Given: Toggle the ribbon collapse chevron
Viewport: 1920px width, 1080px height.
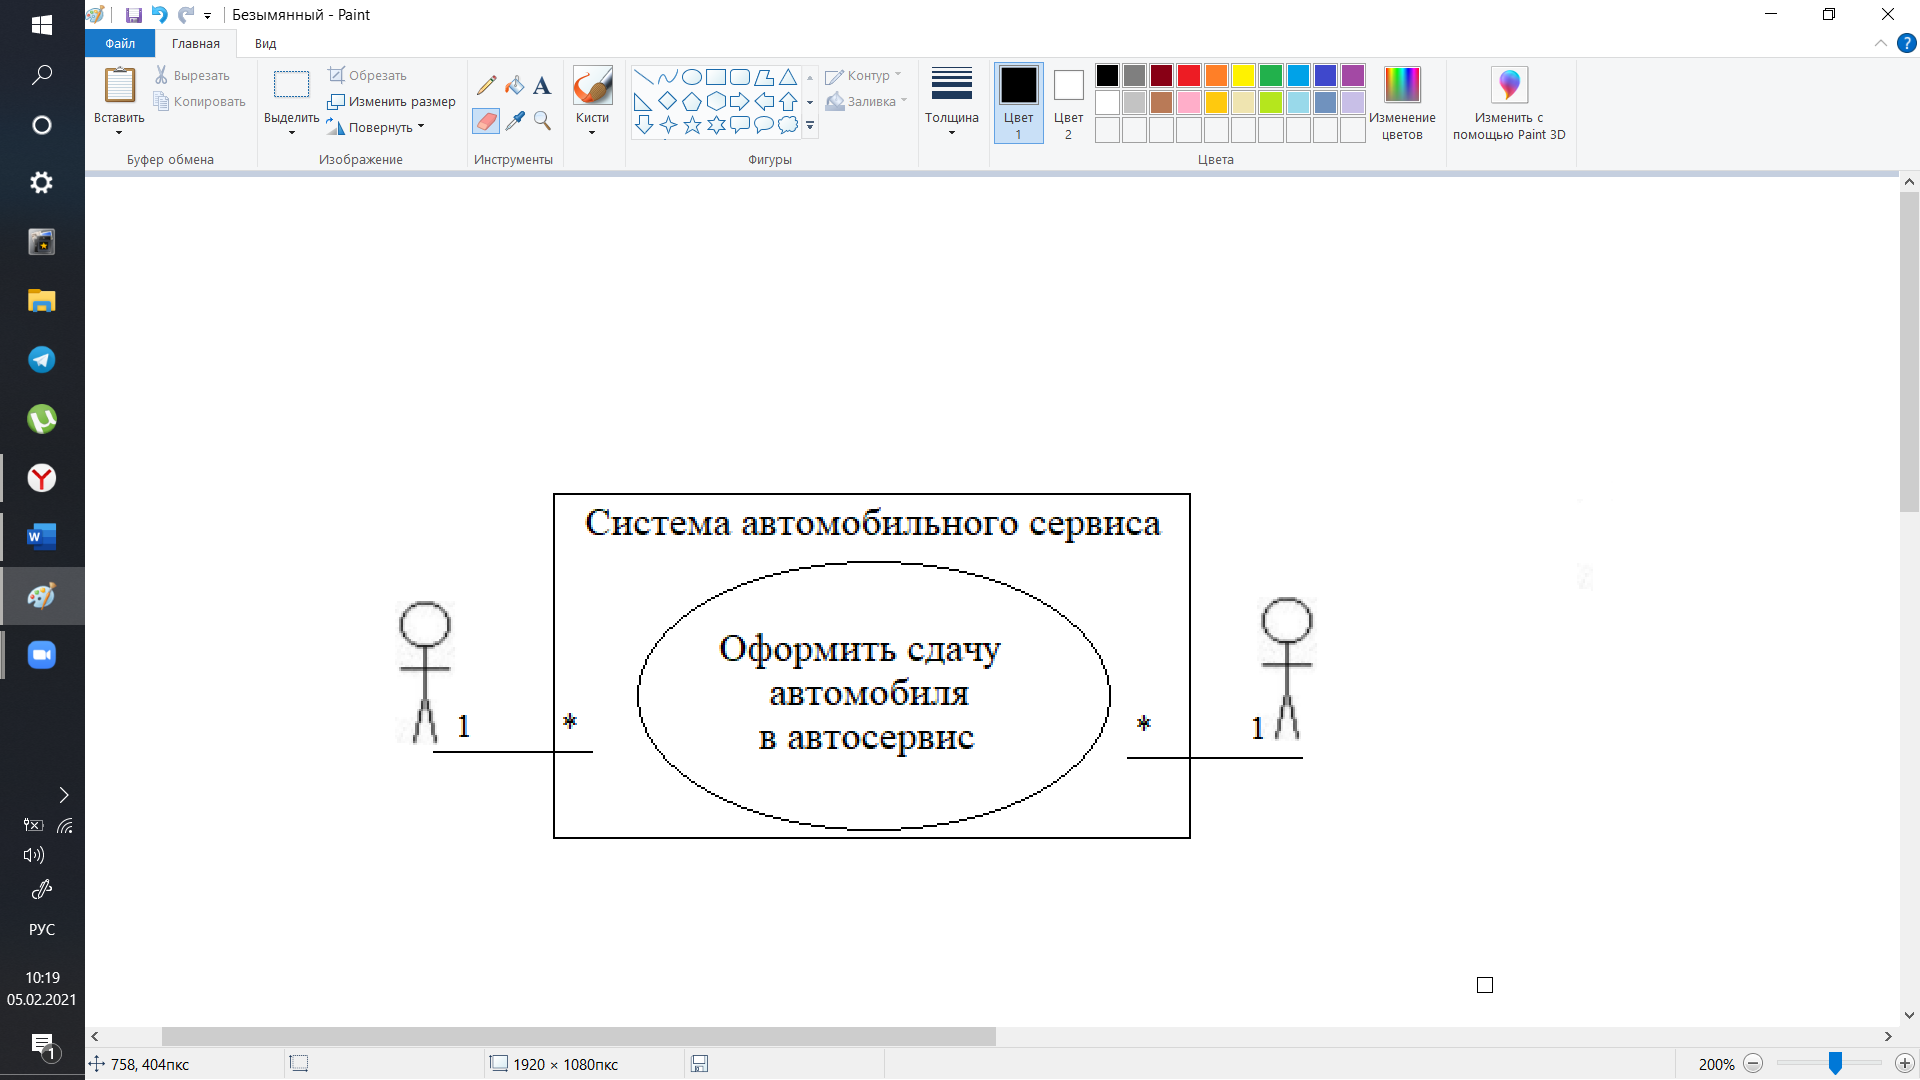Looking at the screenshot, I should click(1880, 43).
